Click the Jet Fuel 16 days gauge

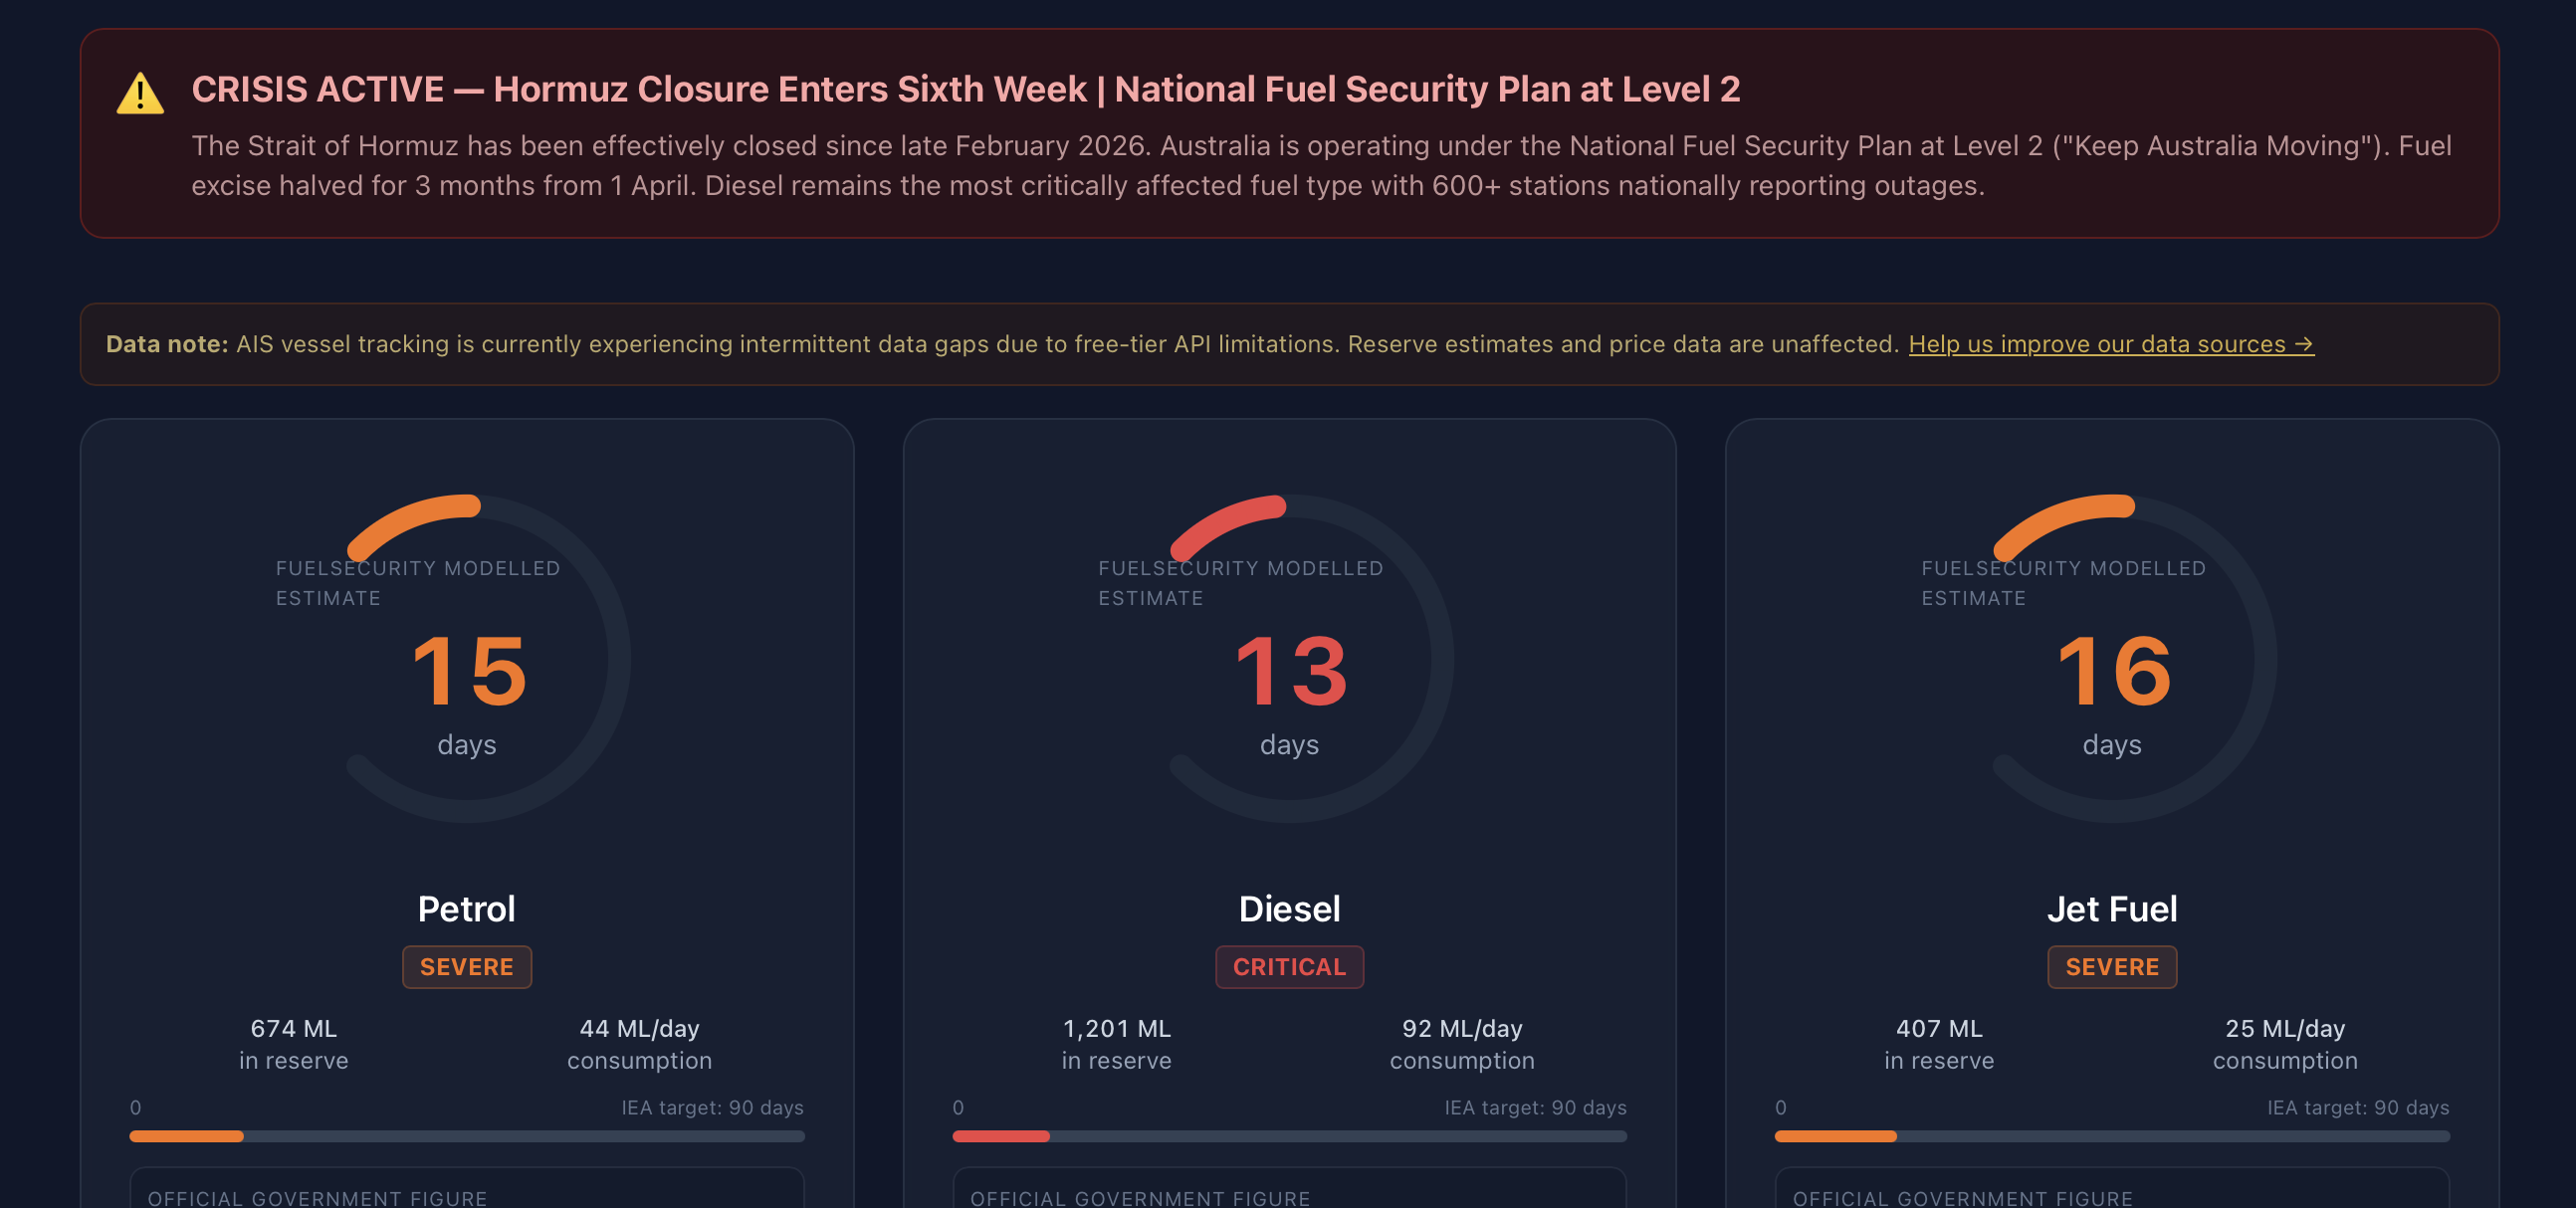(2112, 660)
